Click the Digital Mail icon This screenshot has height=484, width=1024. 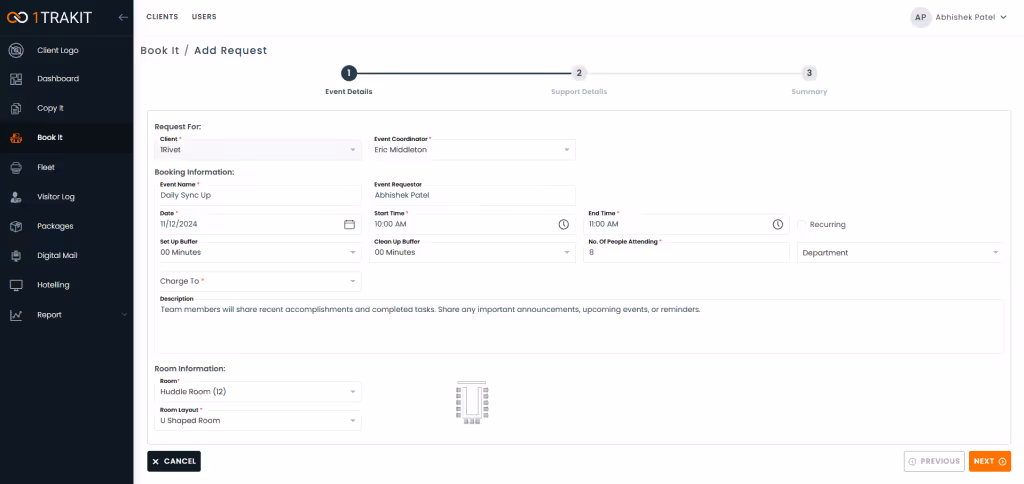click(17, 256)
